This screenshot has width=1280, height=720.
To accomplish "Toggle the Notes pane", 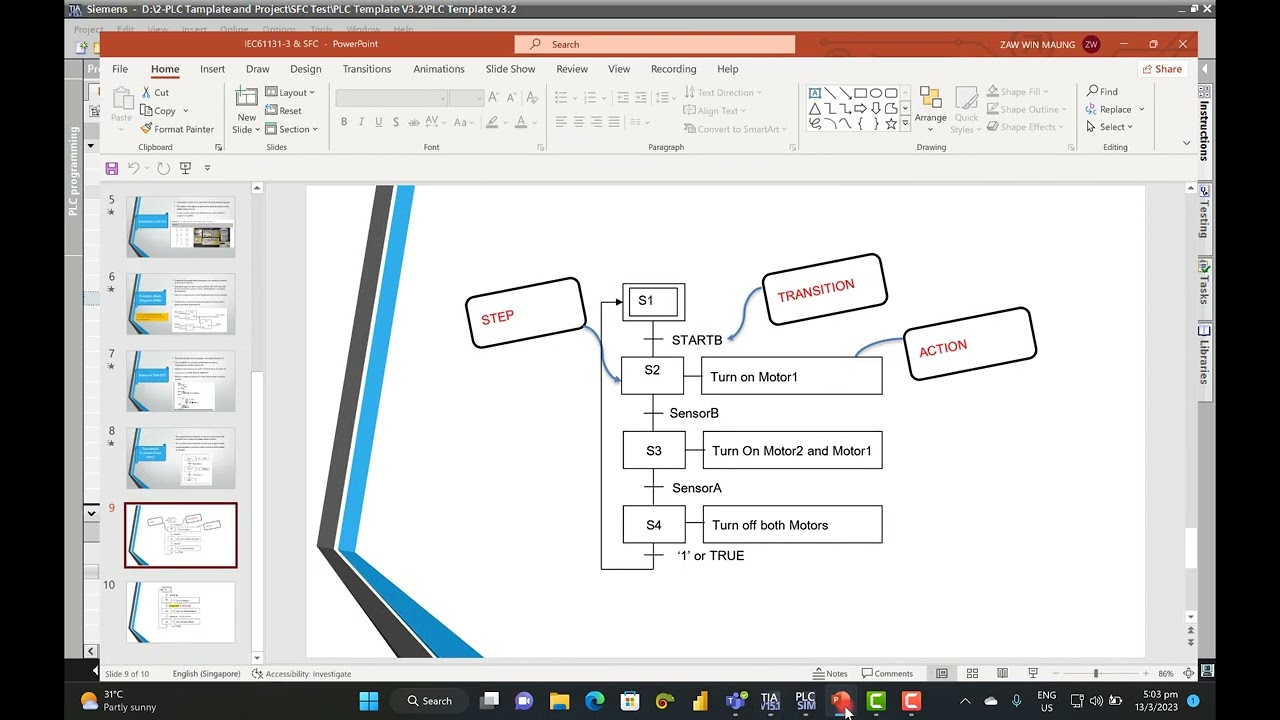I will 830,673.
